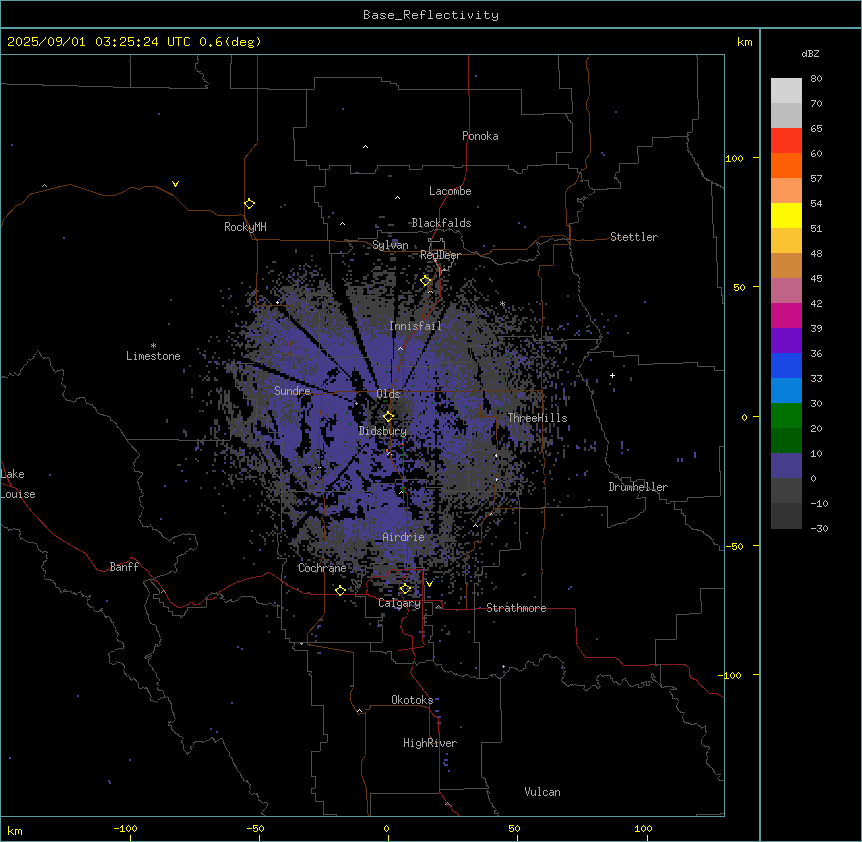Select the white caret marker southwest of Okotoks
This screenshot has height=842, width=862.
click(x=360, y=711)
